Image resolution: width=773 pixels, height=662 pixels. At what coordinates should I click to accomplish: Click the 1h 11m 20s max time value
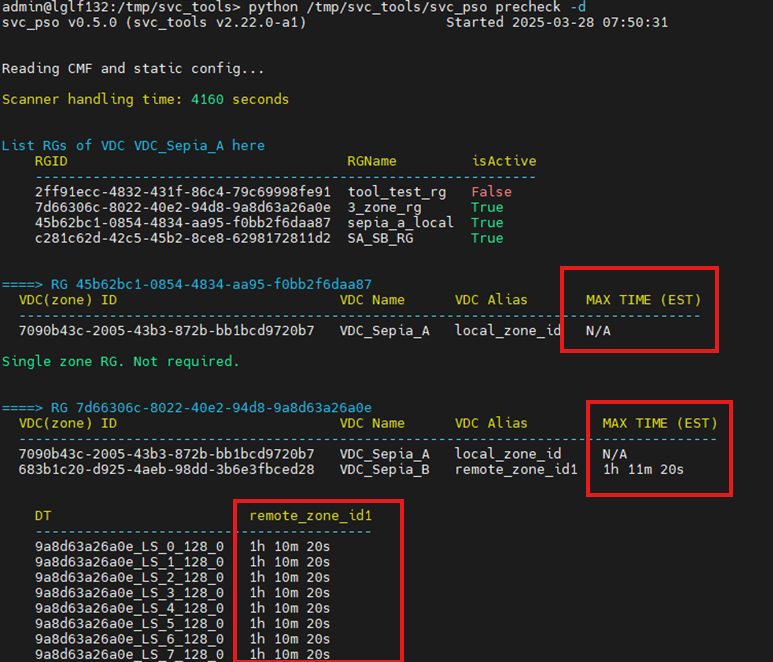(x=644, y=469)
